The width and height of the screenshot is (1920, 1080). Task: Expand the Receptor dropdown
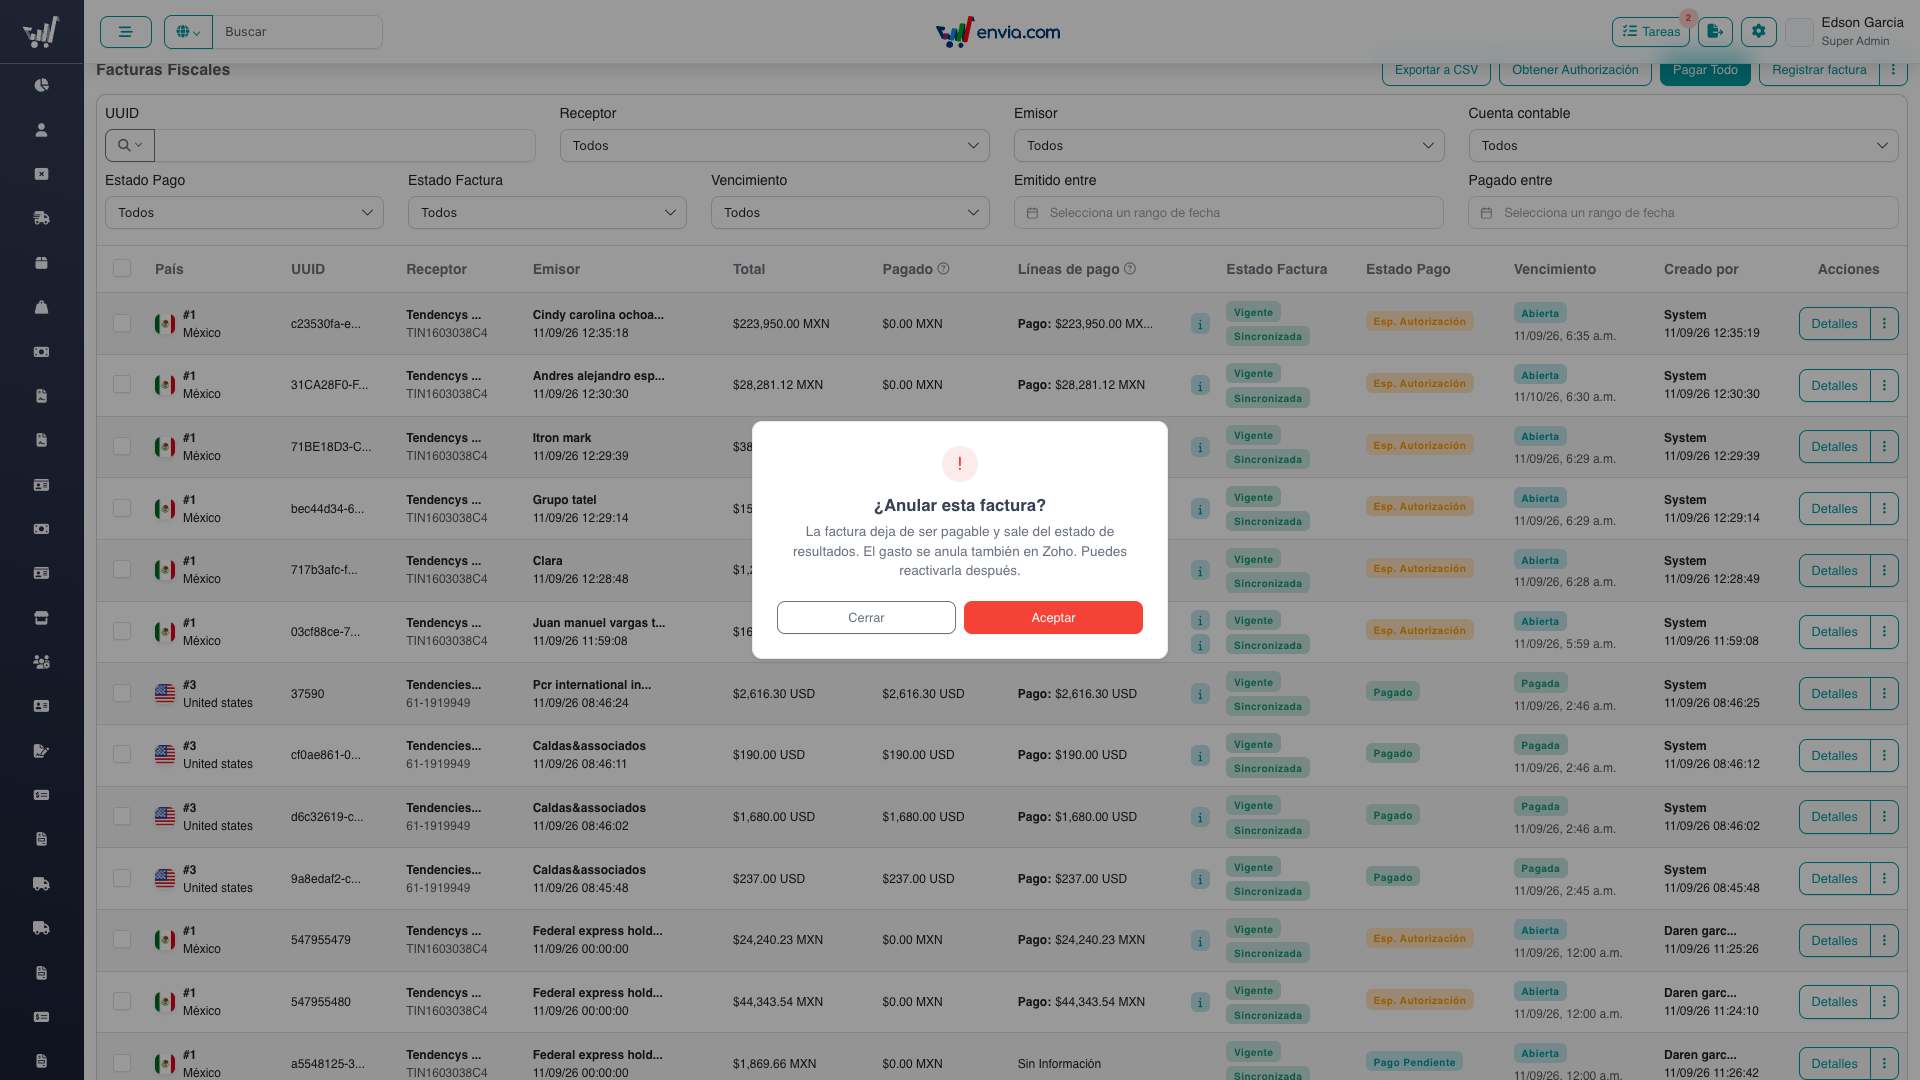(774, 146)
